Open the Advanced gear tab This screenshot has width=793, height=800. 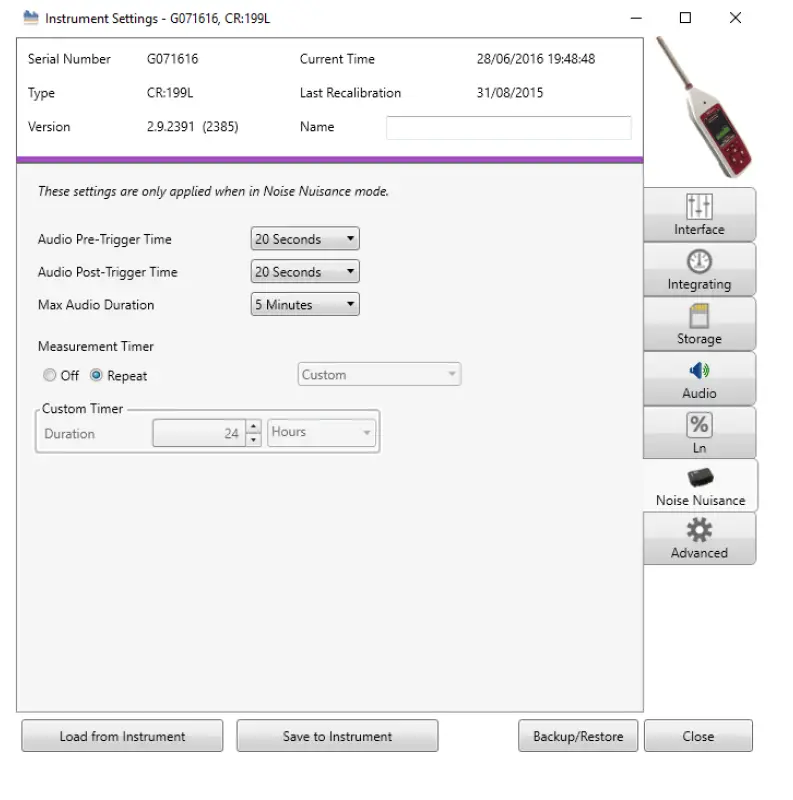699,538
